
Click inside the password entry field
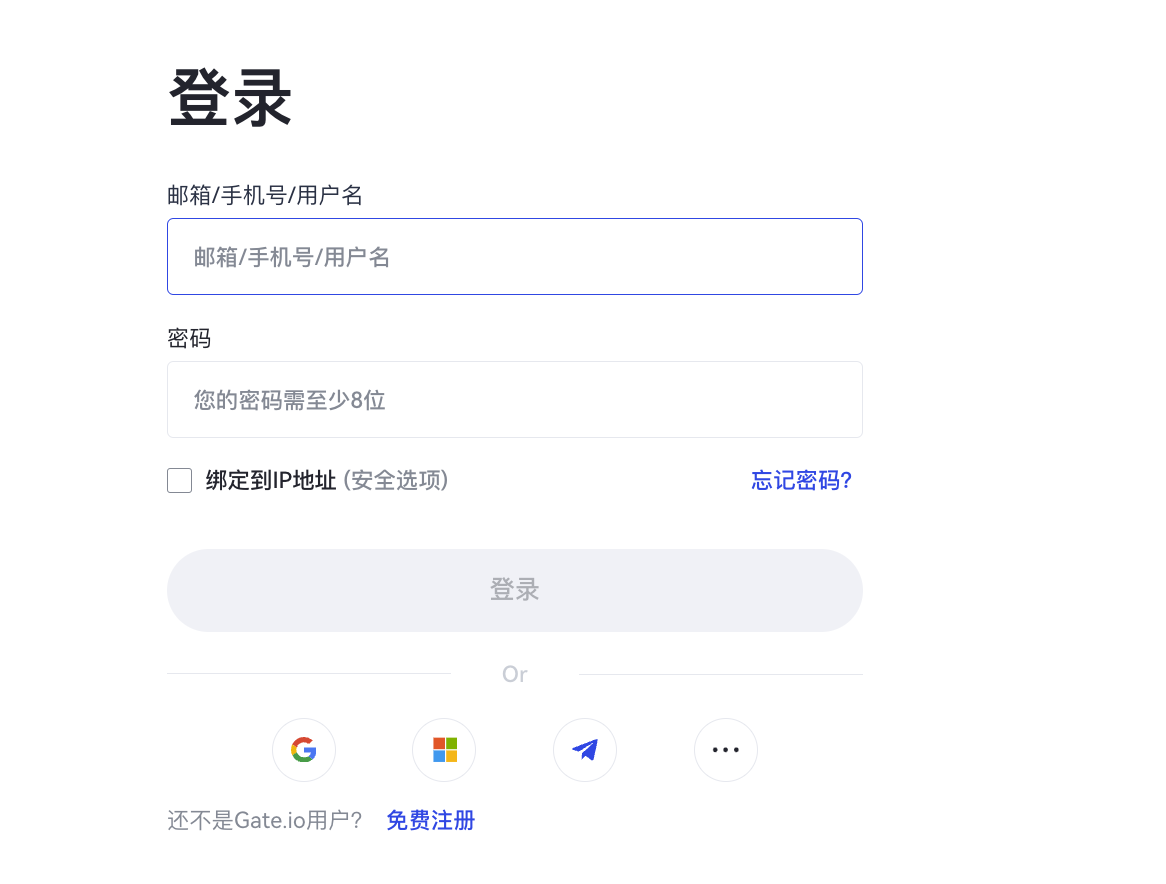tap(514, 399)
